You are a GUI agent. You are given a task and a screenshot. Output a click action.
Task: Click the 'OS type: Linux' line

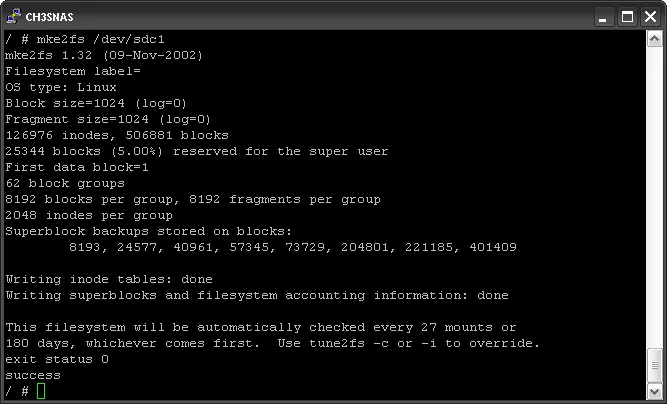click(x=61, y=88)
